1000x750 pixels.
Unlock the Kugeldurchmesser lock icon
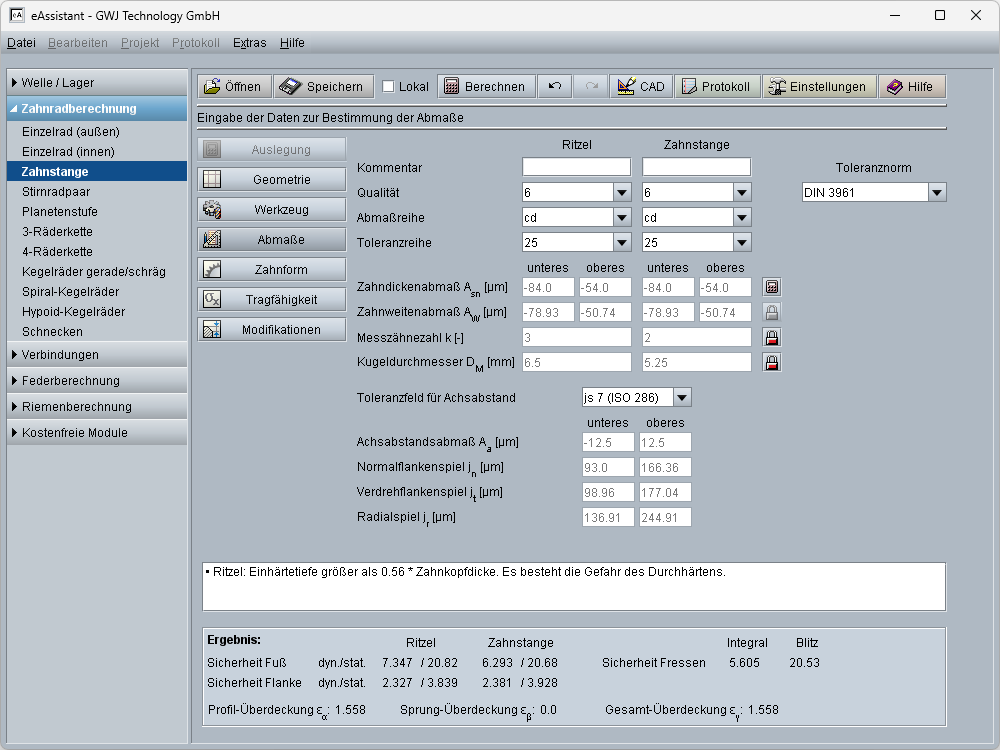(x=771, y=363)
